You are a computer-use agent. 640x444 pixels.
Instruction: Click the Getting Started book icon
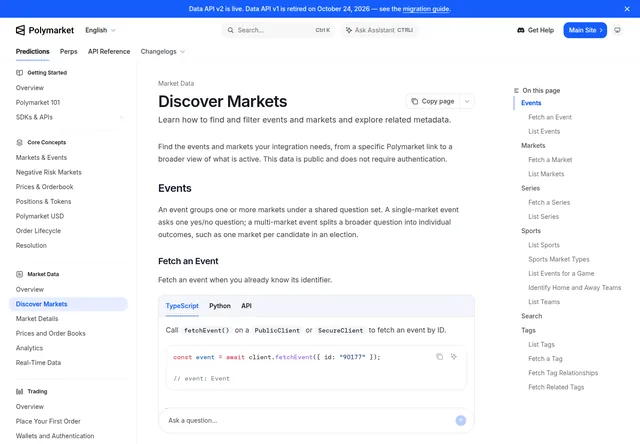coord(19,73)
